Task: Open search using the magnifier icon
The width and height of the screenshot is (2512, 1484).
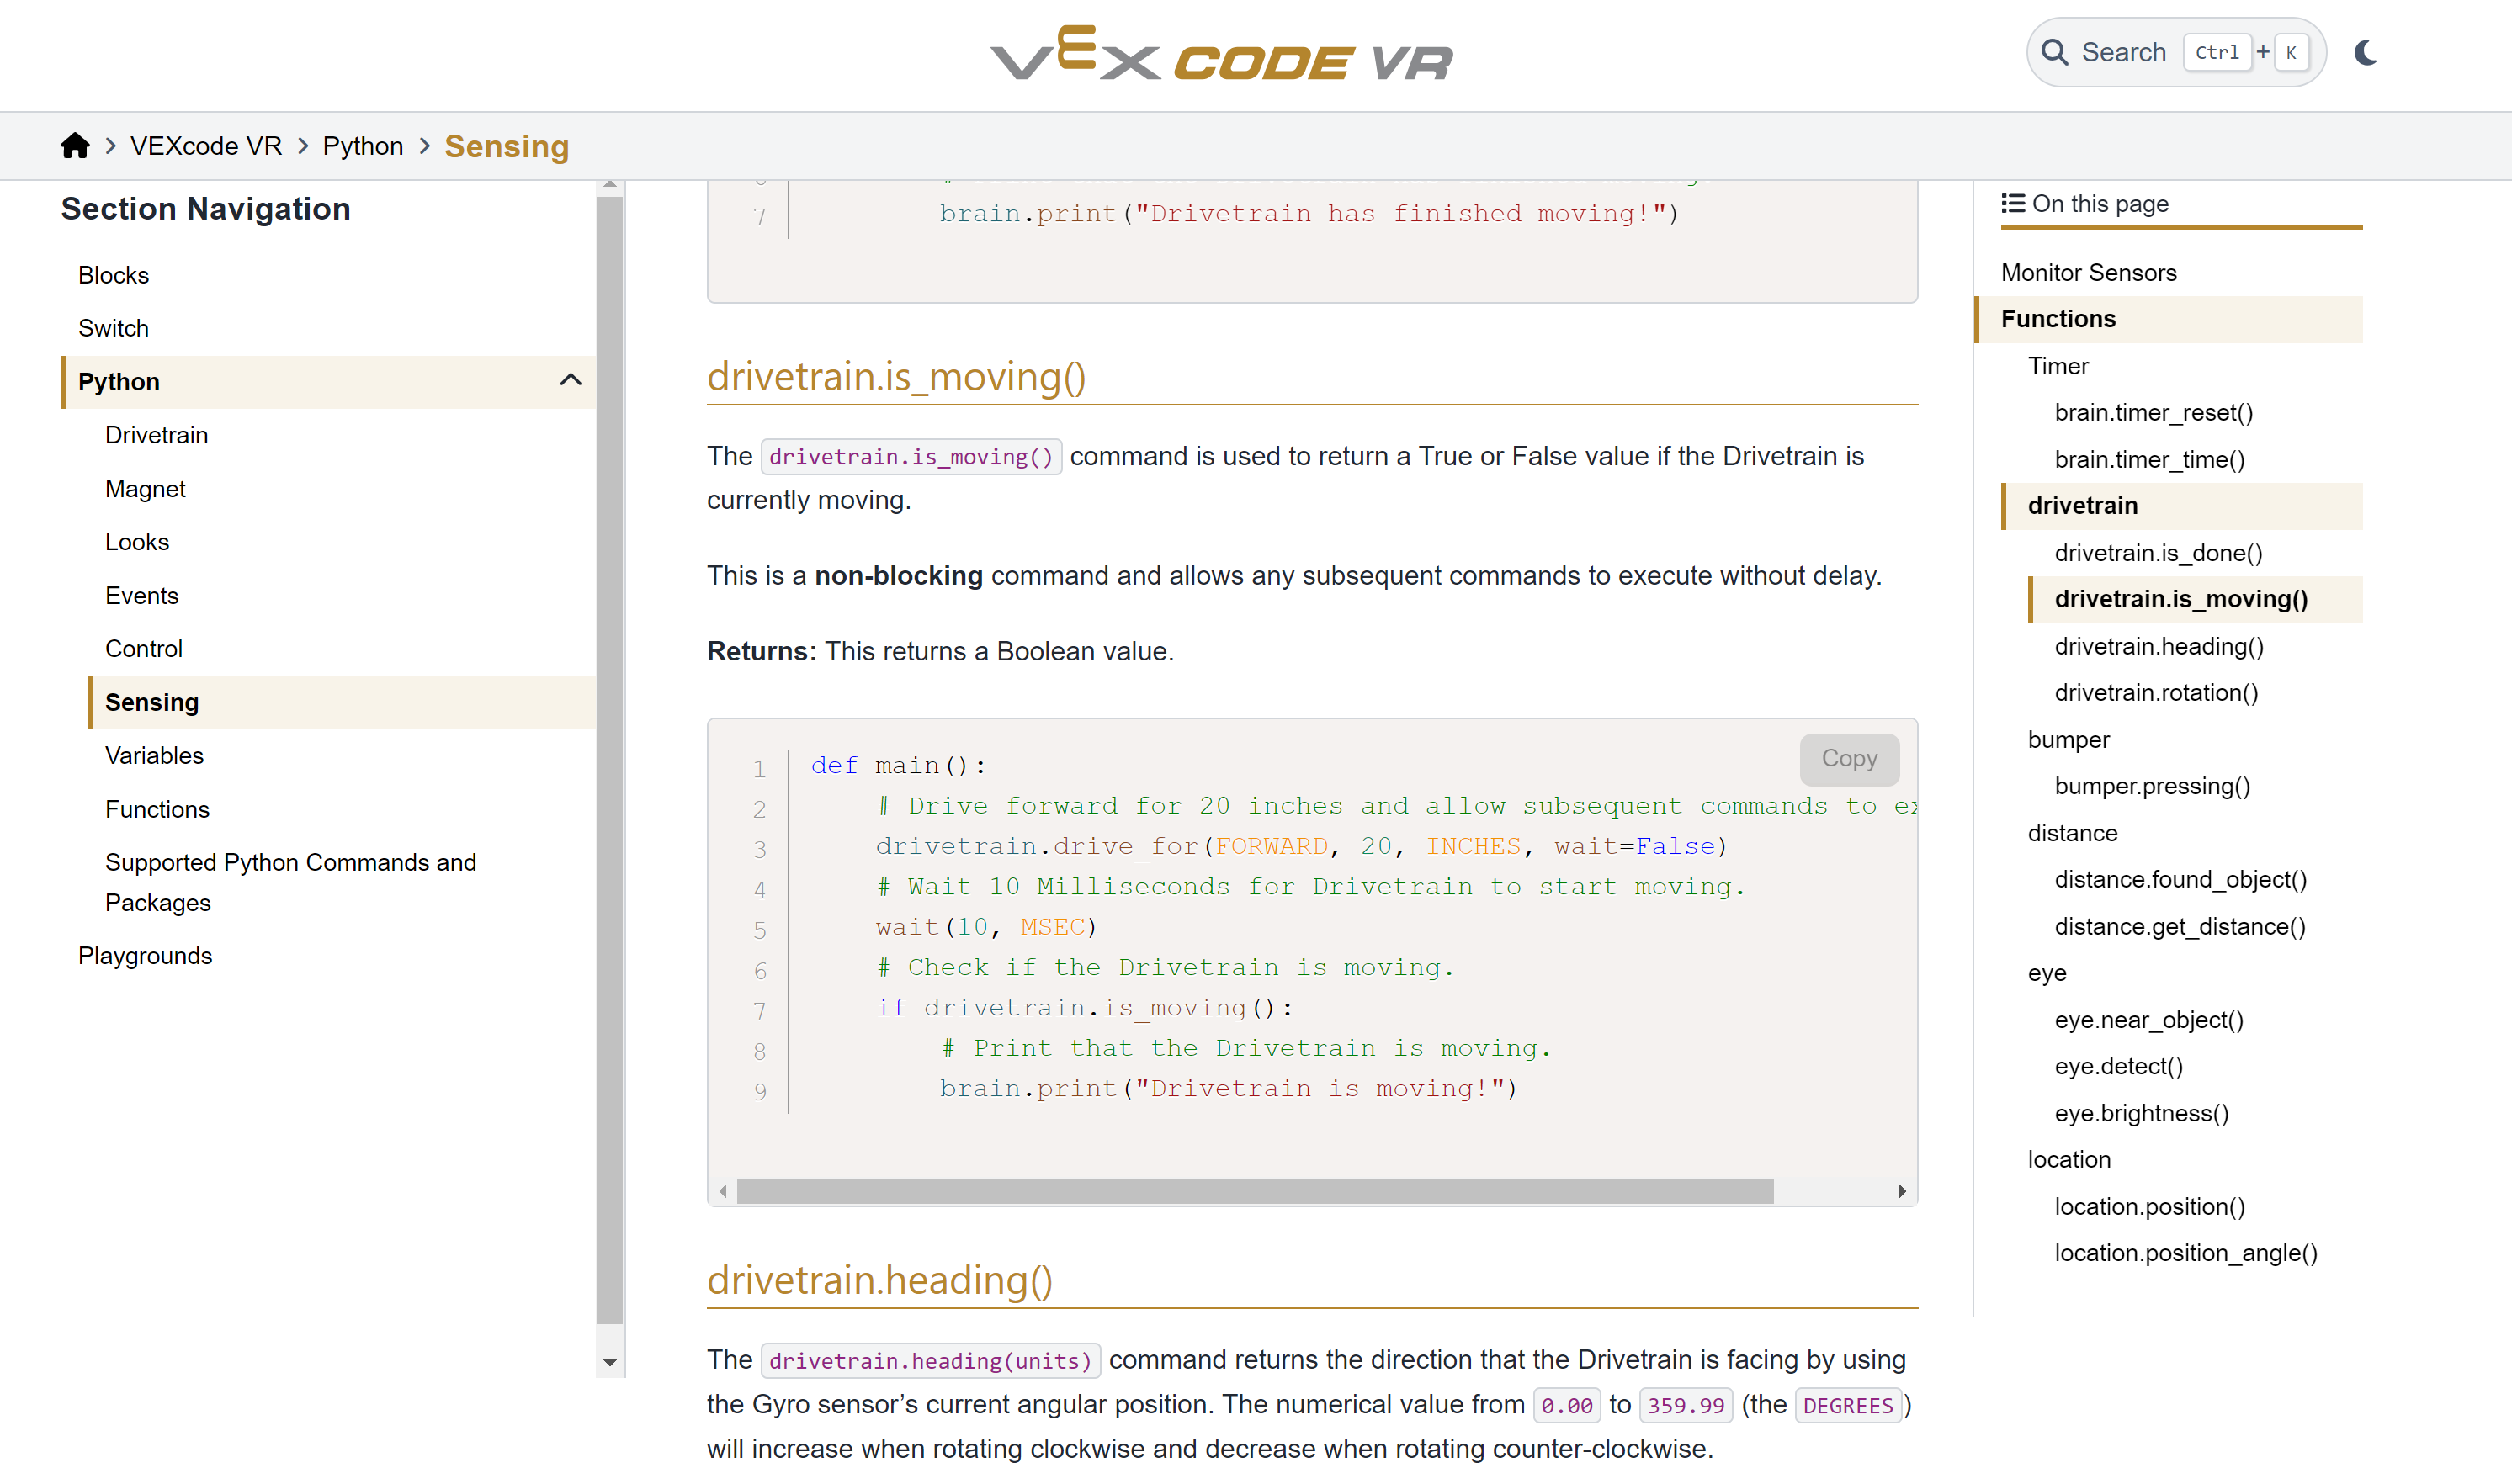Action: pyautogui.click(x=2056, y=51)
